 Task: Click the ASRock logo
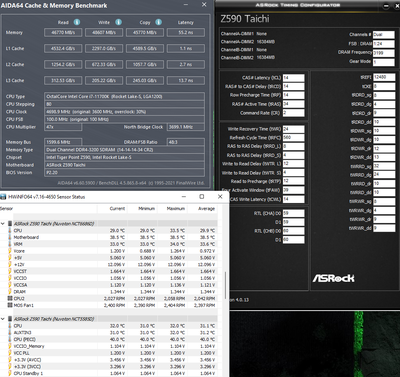point(333,278)
